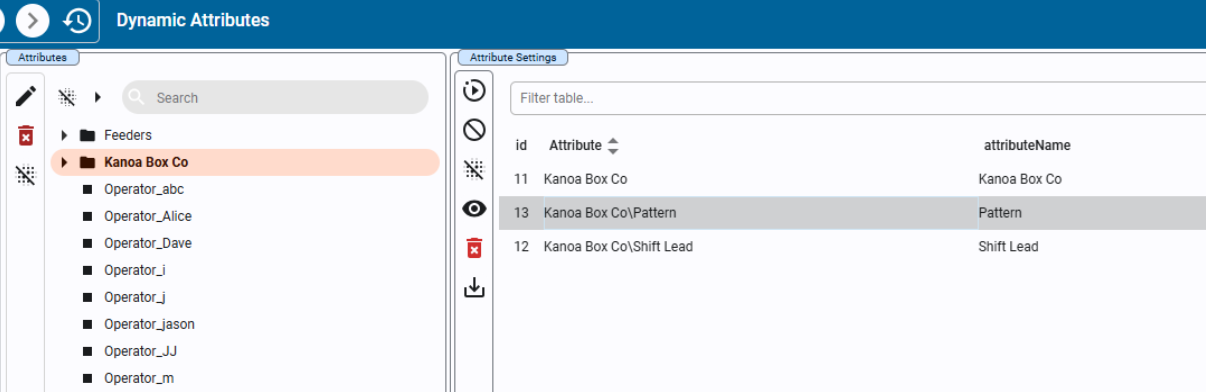This screenshot has height=392, width=1206.
Task: Click the Attribute Settings panel tab label
Action: pyautogui.click(x=513, y=58)
